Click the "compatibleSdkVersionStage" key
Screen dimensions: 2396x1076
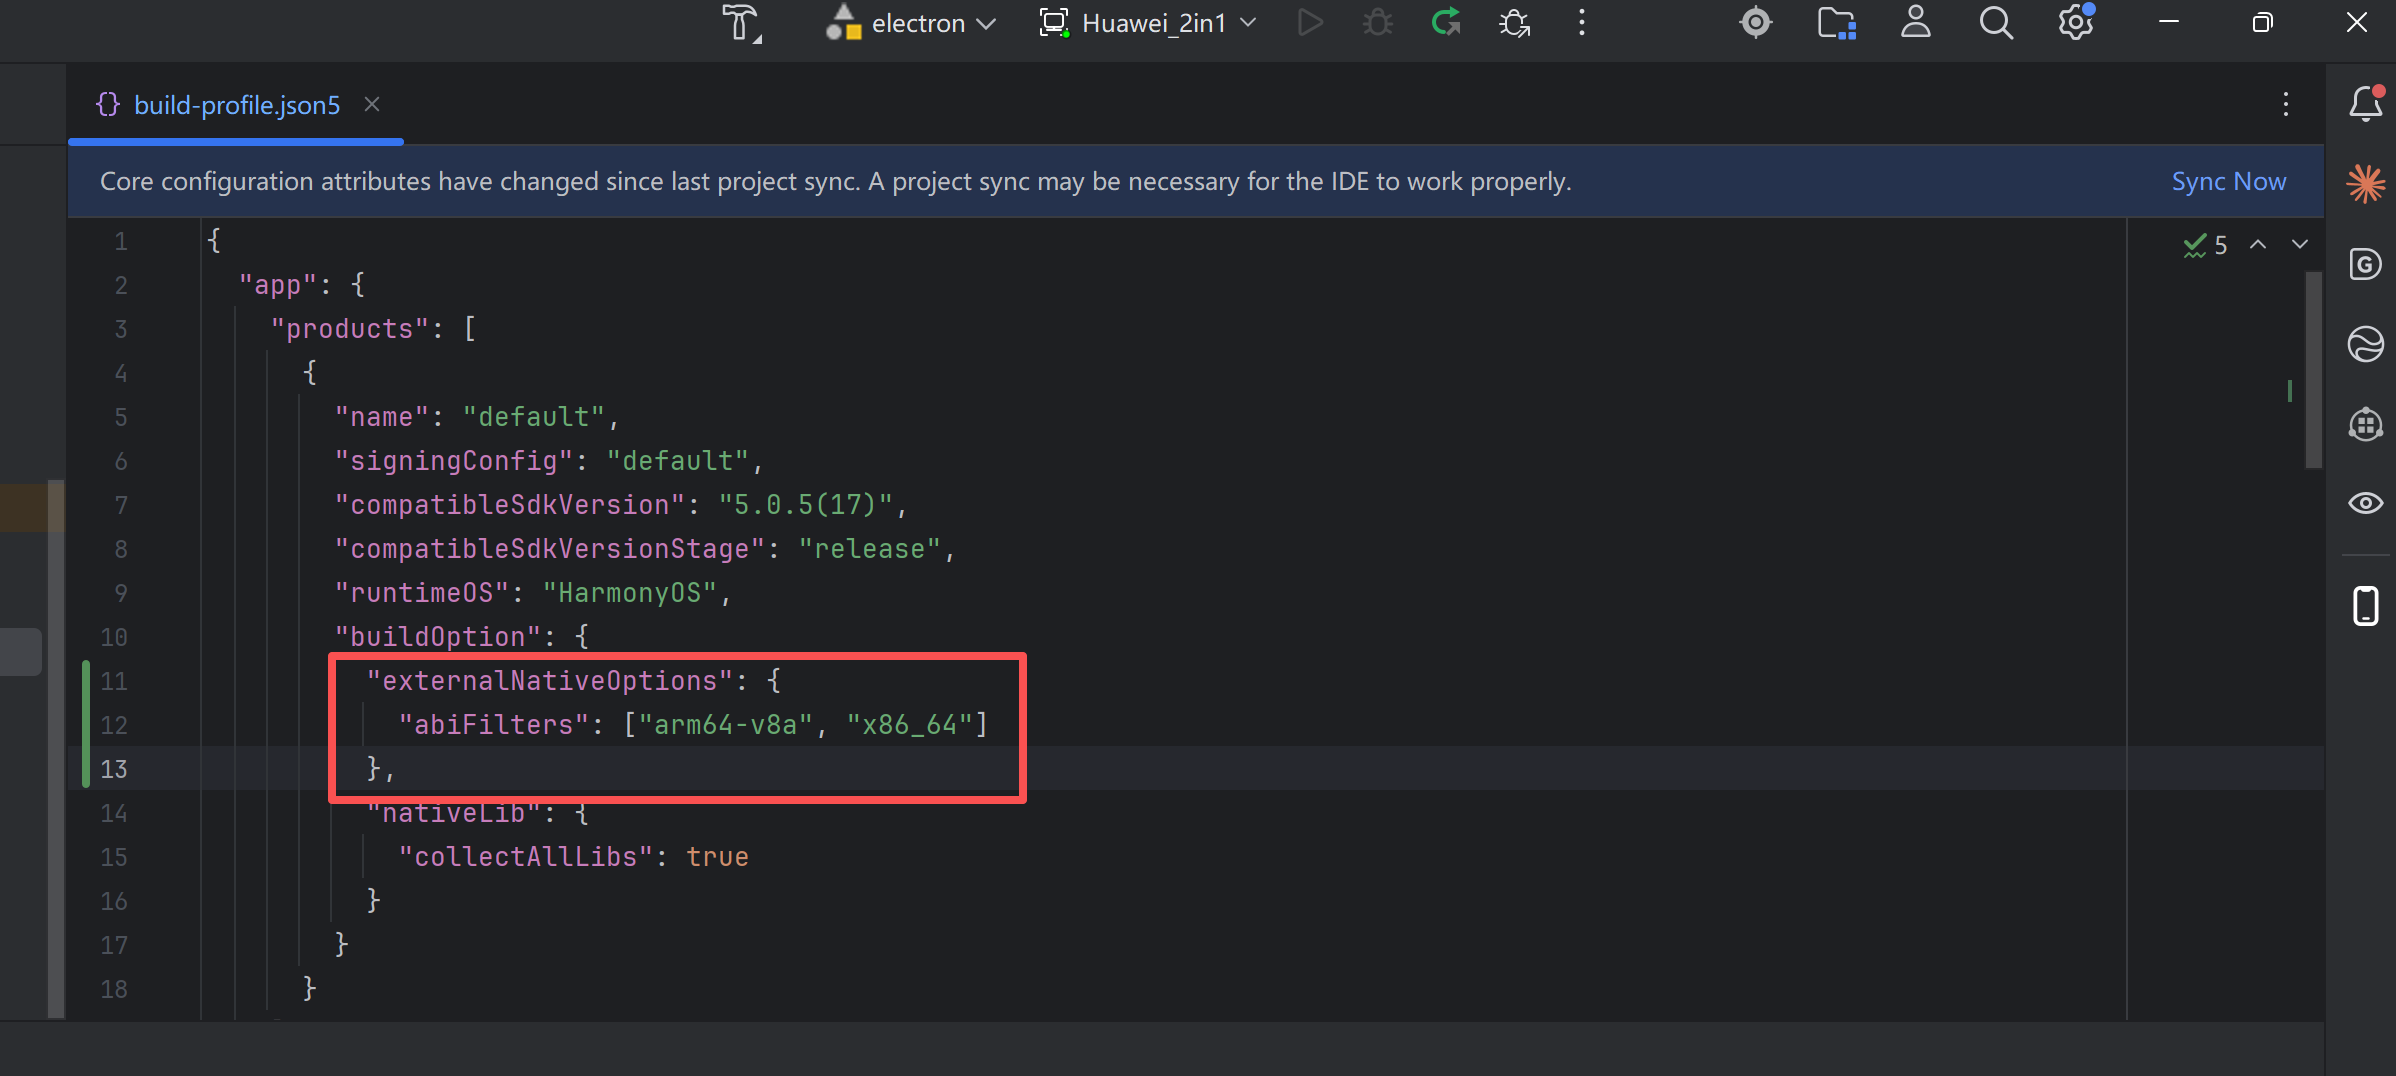(550, 549)
